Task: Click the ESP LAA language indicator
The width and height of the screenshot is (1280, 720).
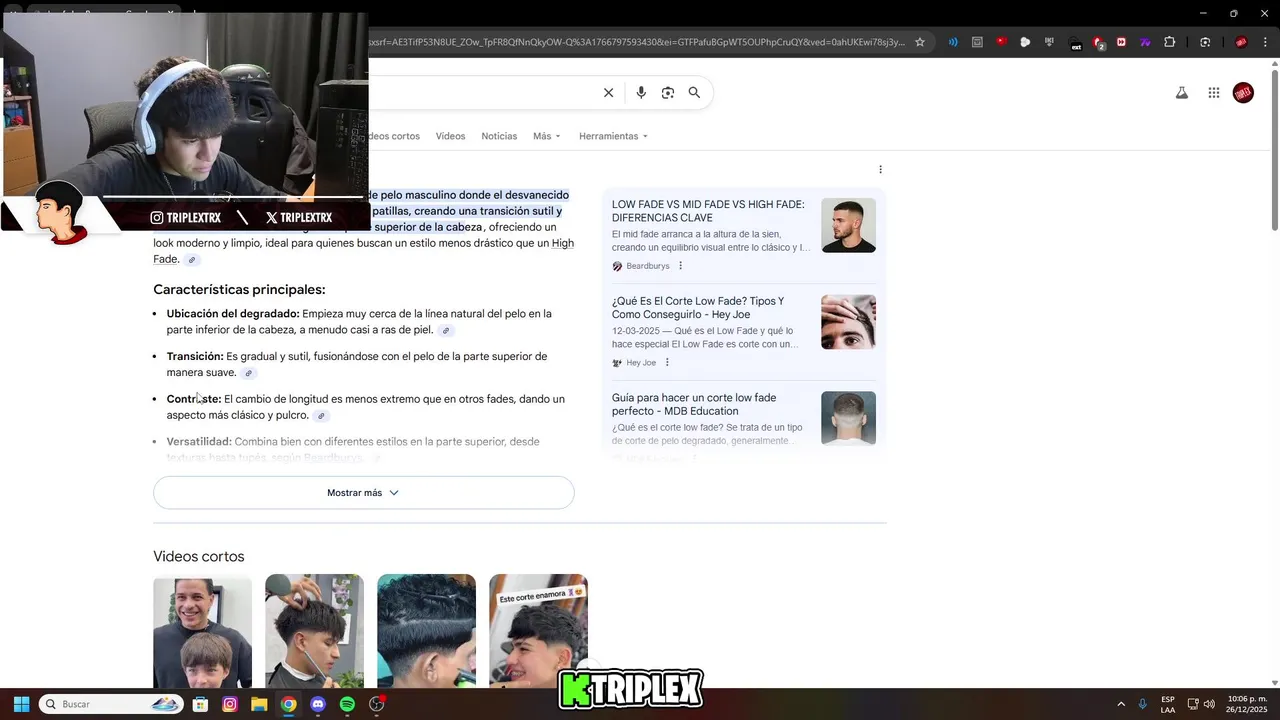Action: [1168, 704]
